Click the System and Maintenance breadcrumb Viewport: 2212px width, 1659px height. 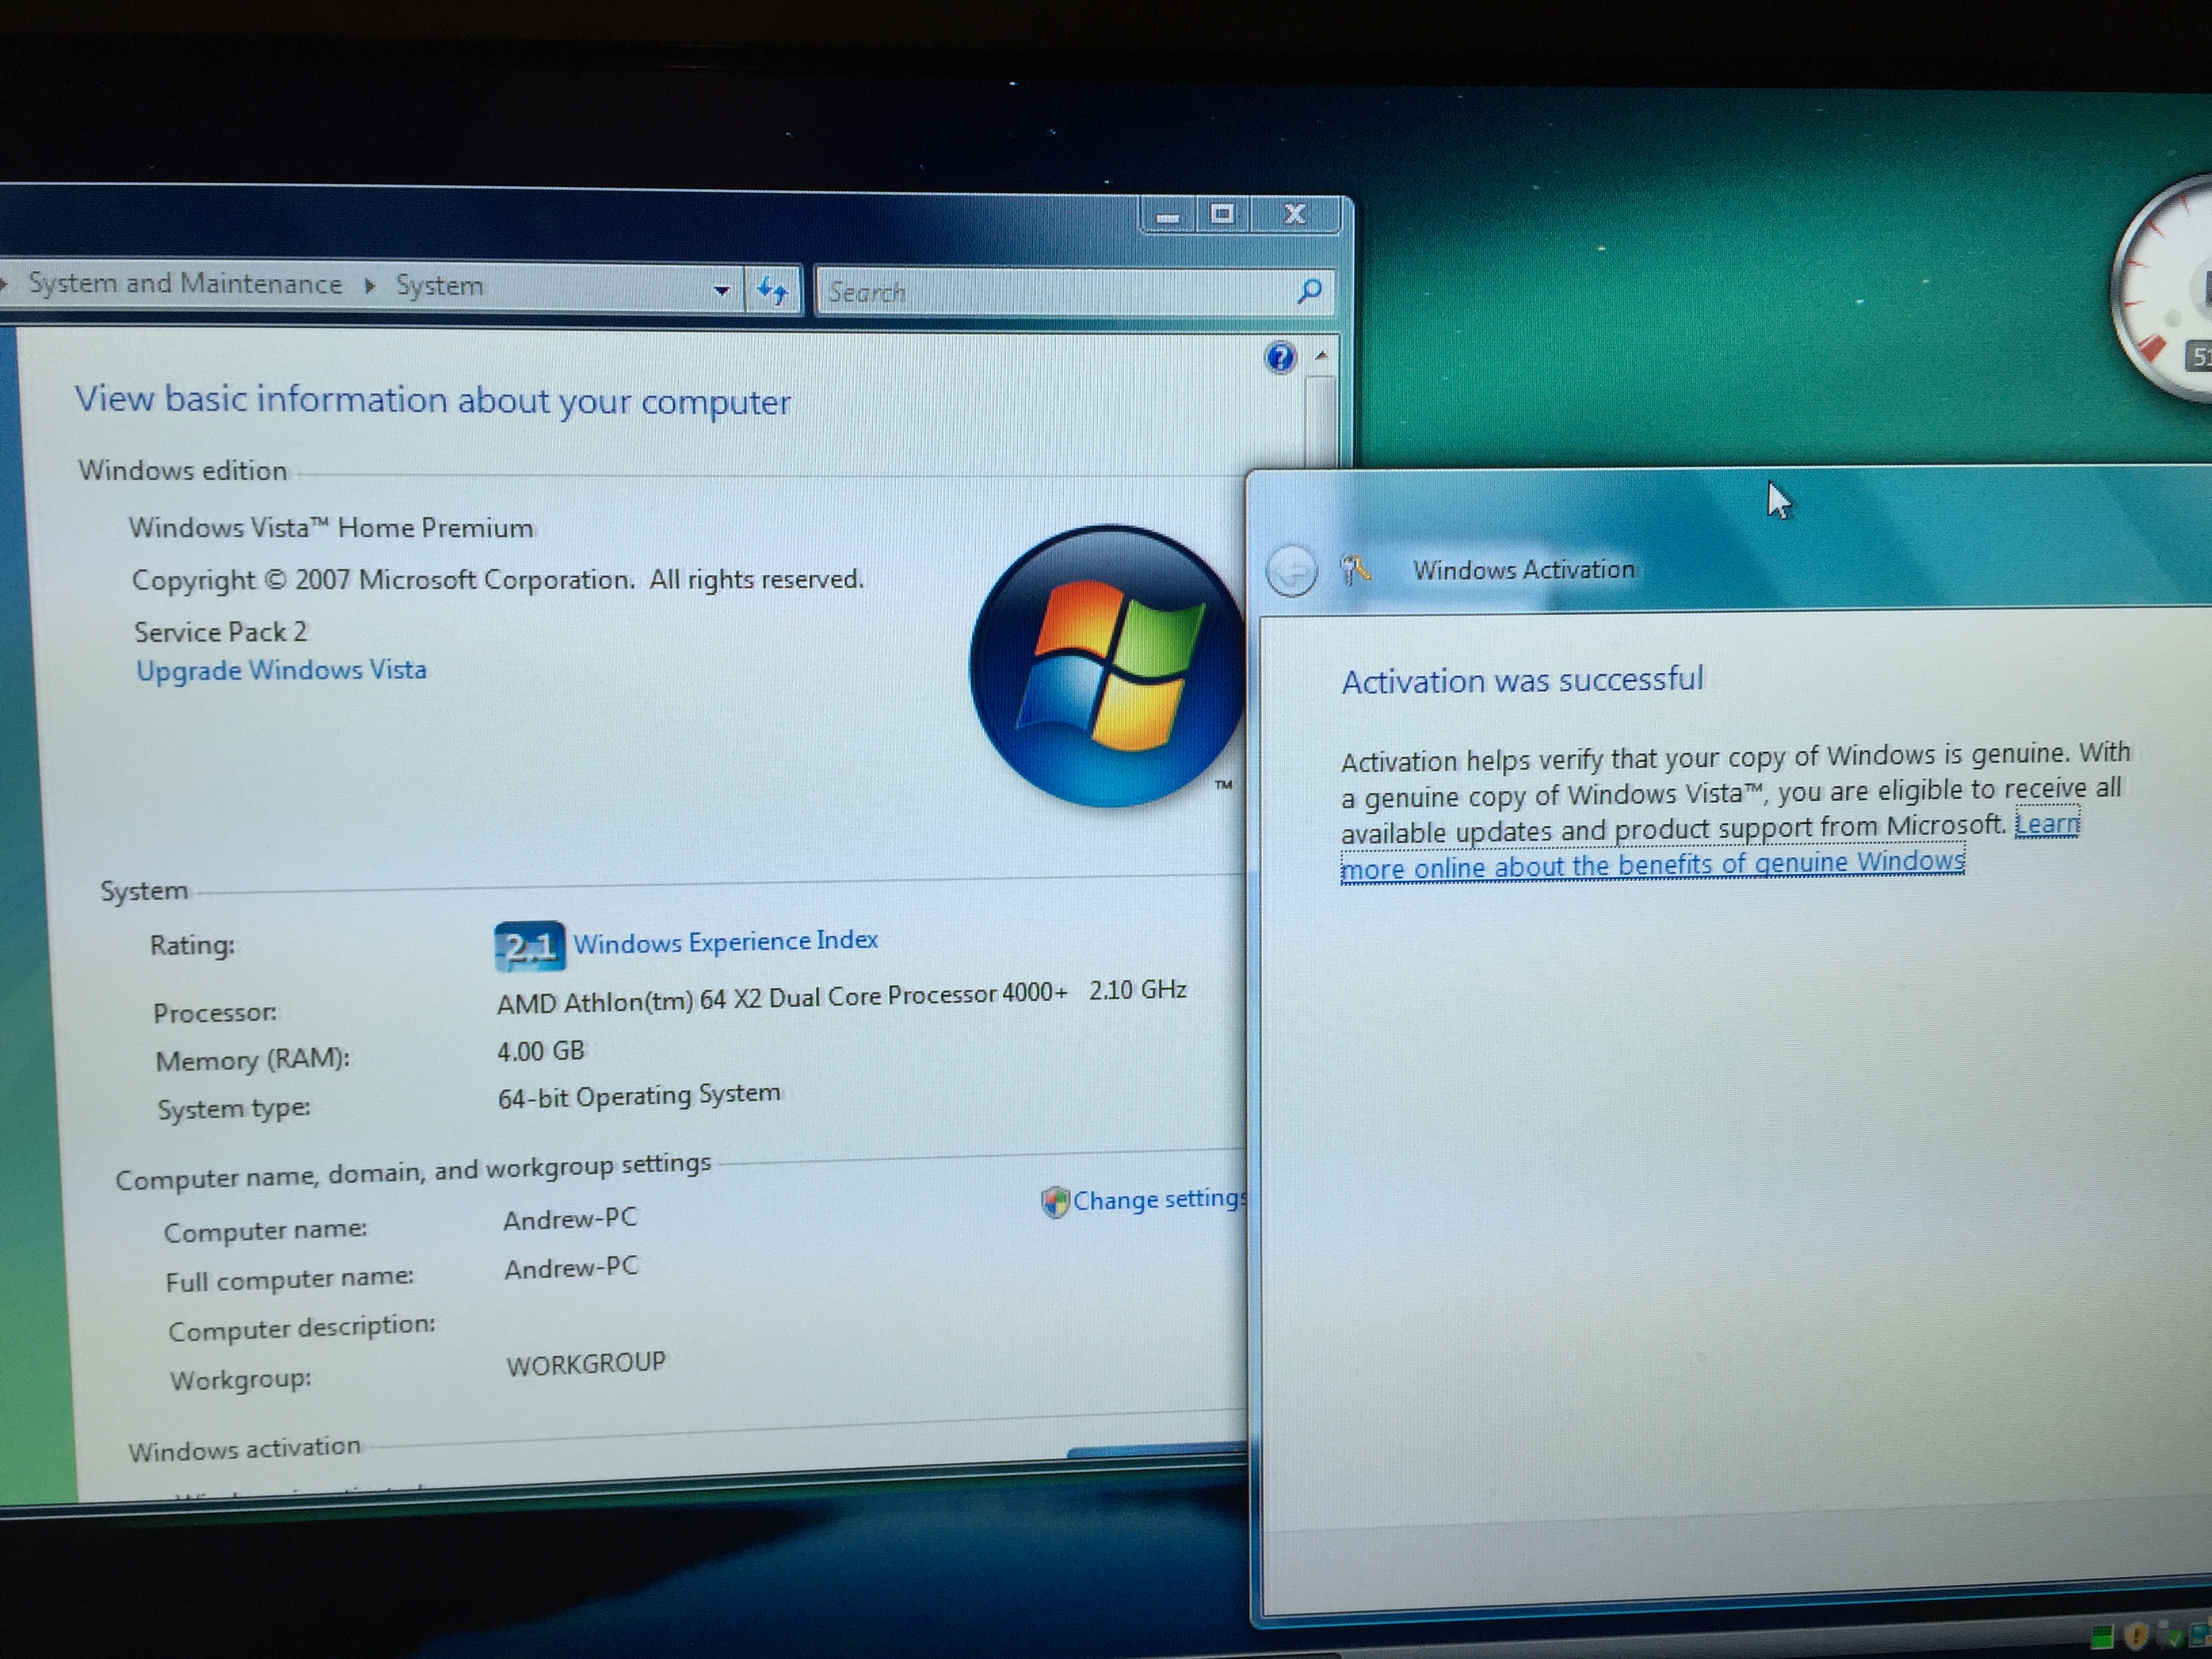(x=185, y=284)
